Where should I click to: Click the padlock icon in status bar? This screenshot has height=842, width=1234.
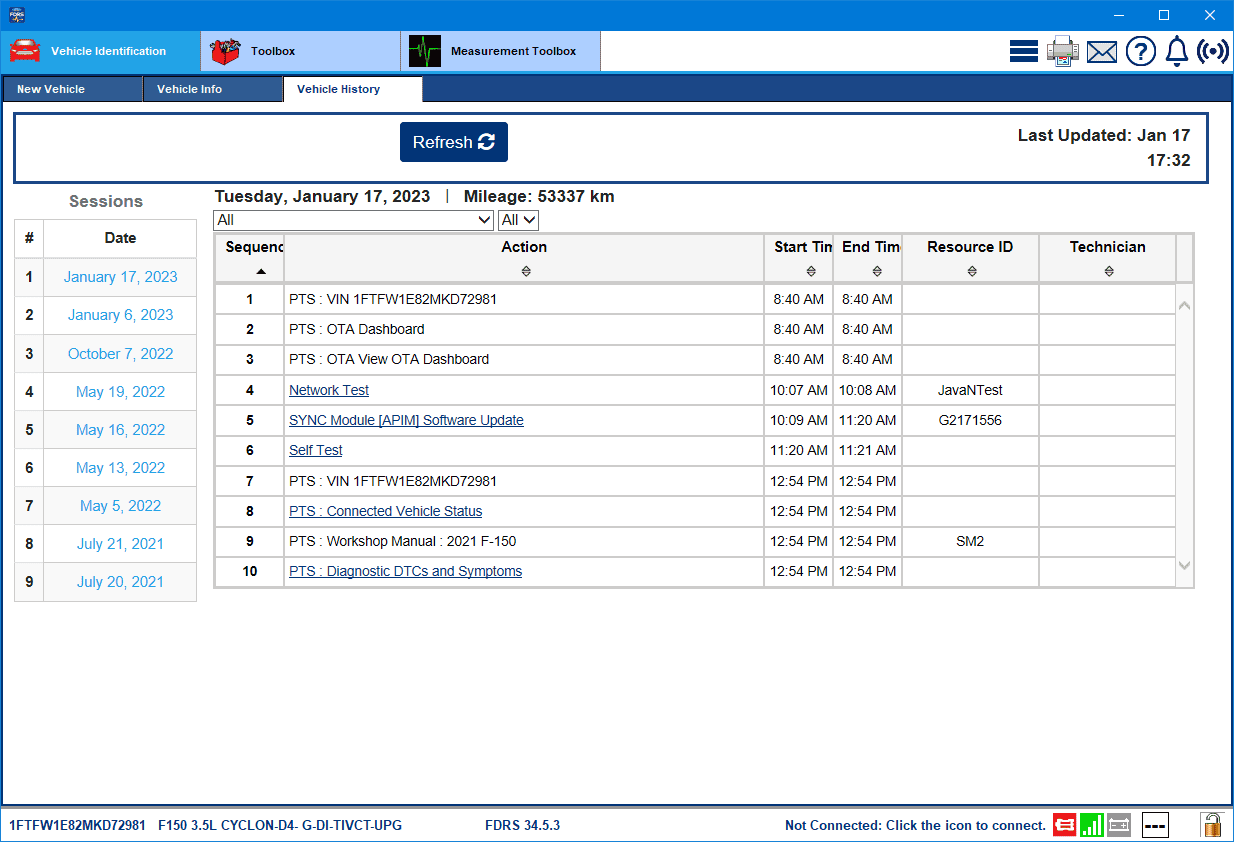coord(1211,825)
